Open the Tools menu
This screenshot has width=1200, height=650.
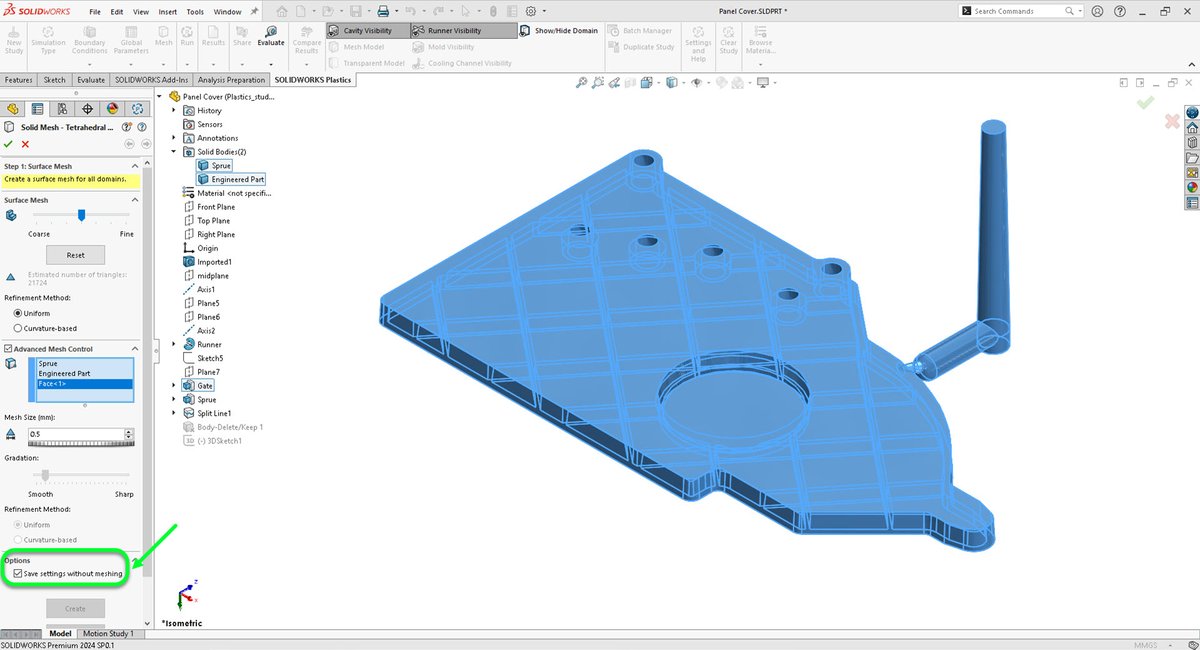pos(196,11)
